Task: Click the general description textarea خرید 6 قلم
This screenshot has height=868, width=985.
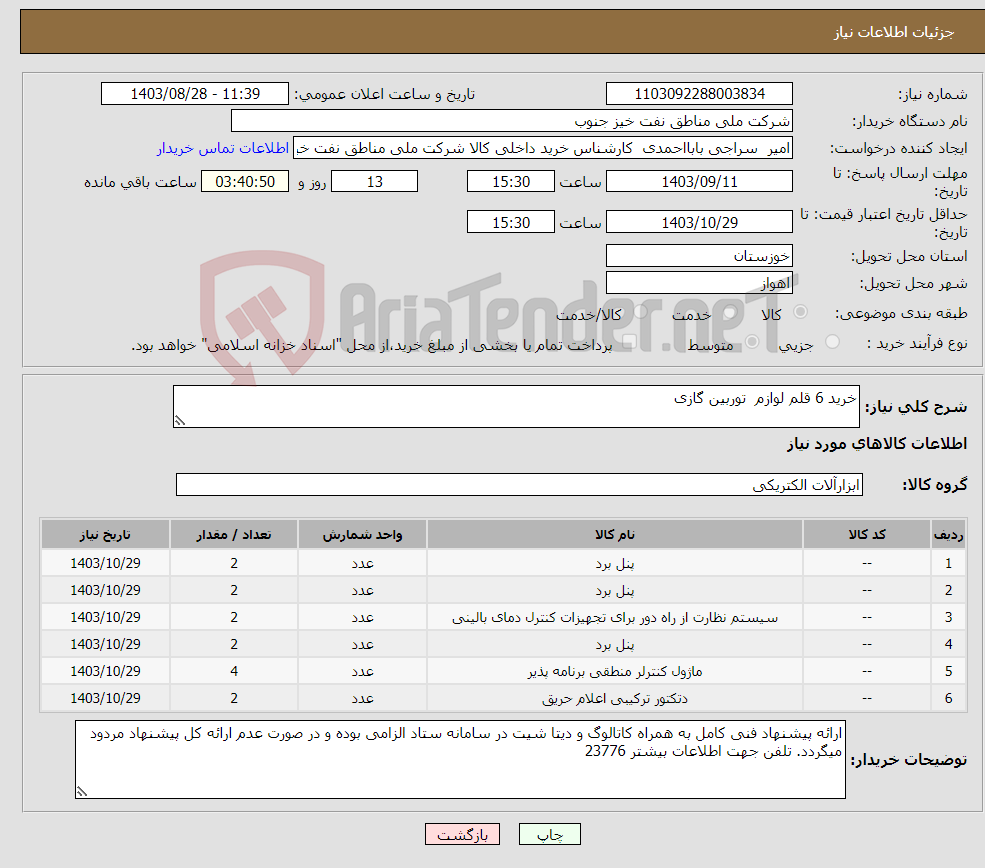Action: pos(516,406)
